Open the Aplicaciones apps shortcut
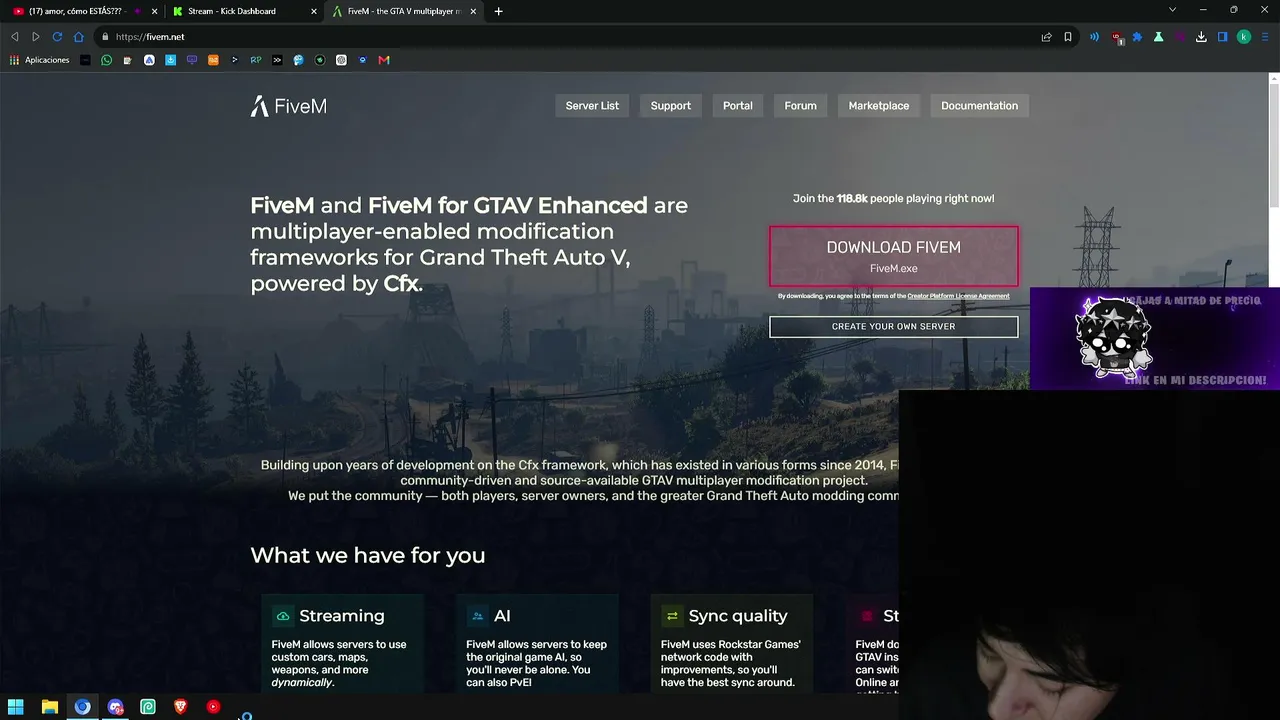 (x=40, y=60)
